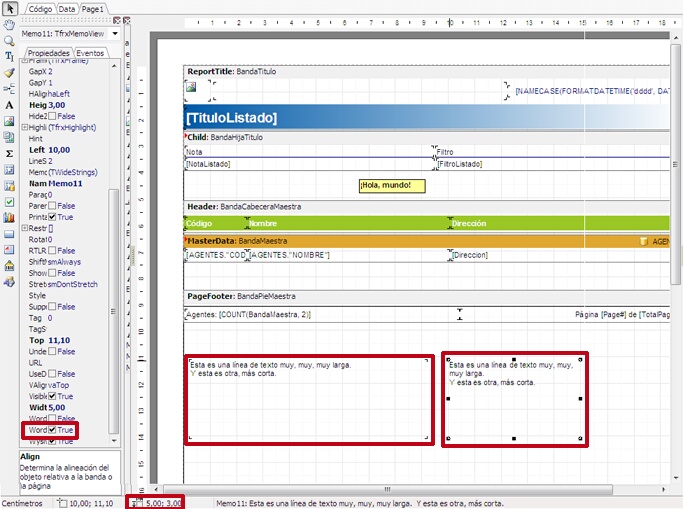This screenshot has height=509, width=683.
Task: Click the Width property value field
Action: [x=58, y=408]
